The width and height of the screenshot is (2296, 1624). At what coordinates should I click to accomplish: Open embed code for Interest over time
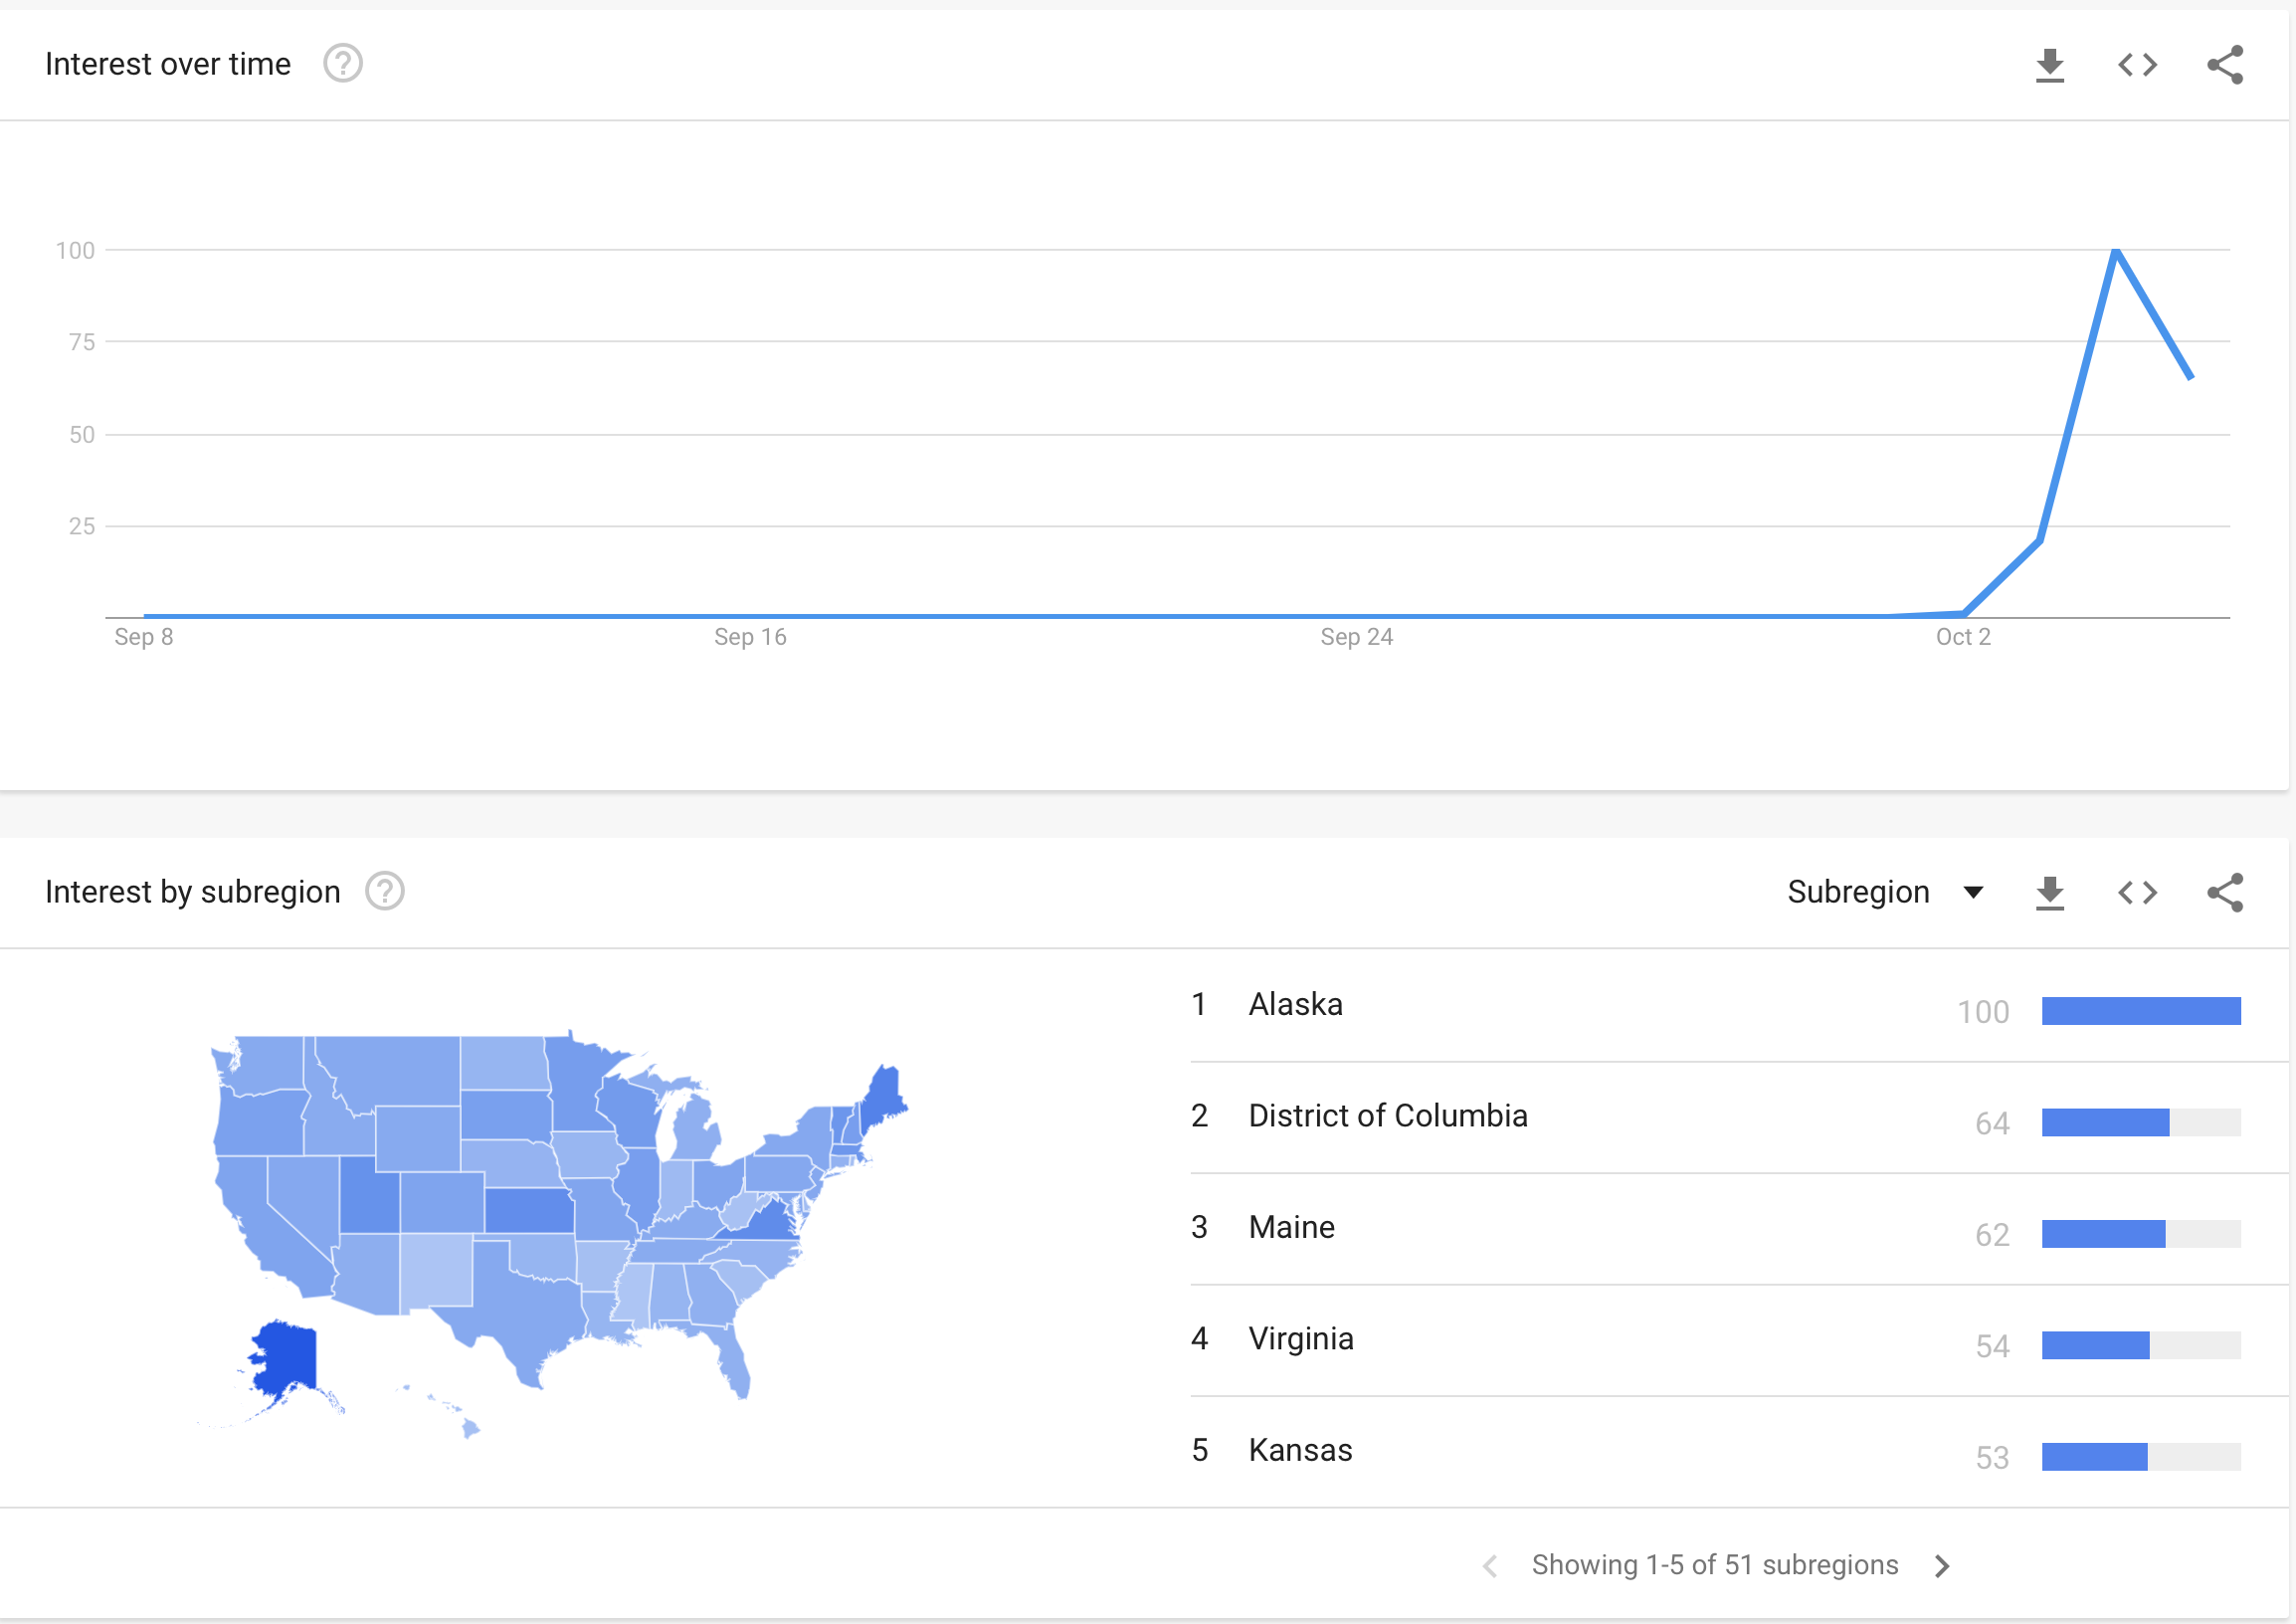(x=2137, y=65)
